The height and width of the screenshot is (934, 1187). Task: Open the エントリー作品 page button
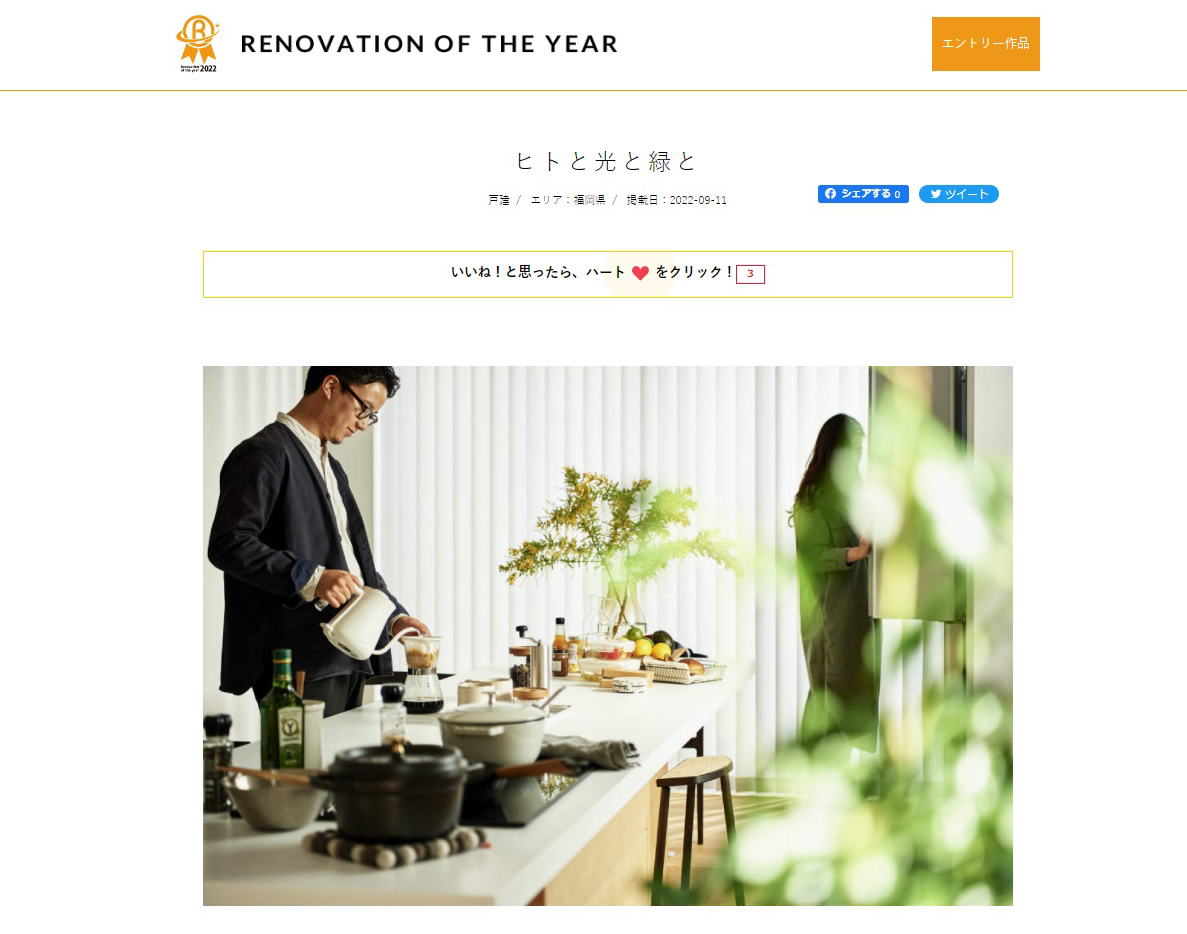986,44
